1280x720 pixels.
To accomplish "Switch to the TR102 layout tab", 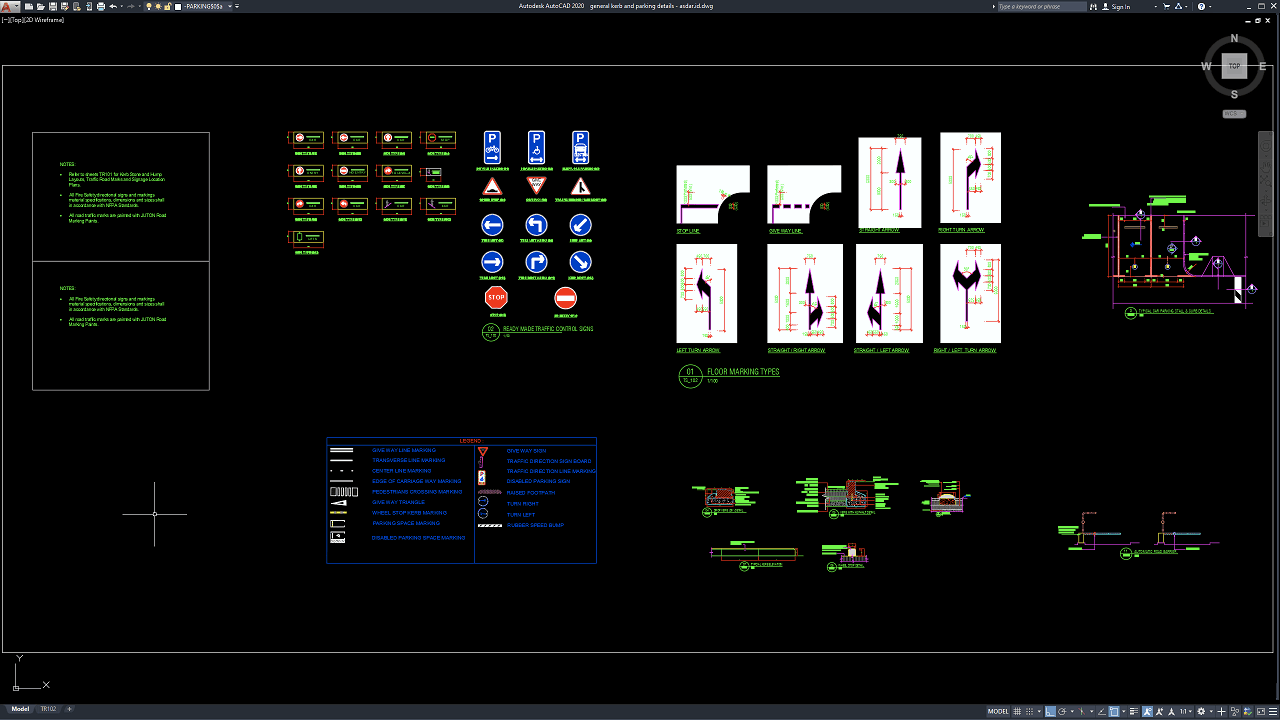I will point(48,709).
